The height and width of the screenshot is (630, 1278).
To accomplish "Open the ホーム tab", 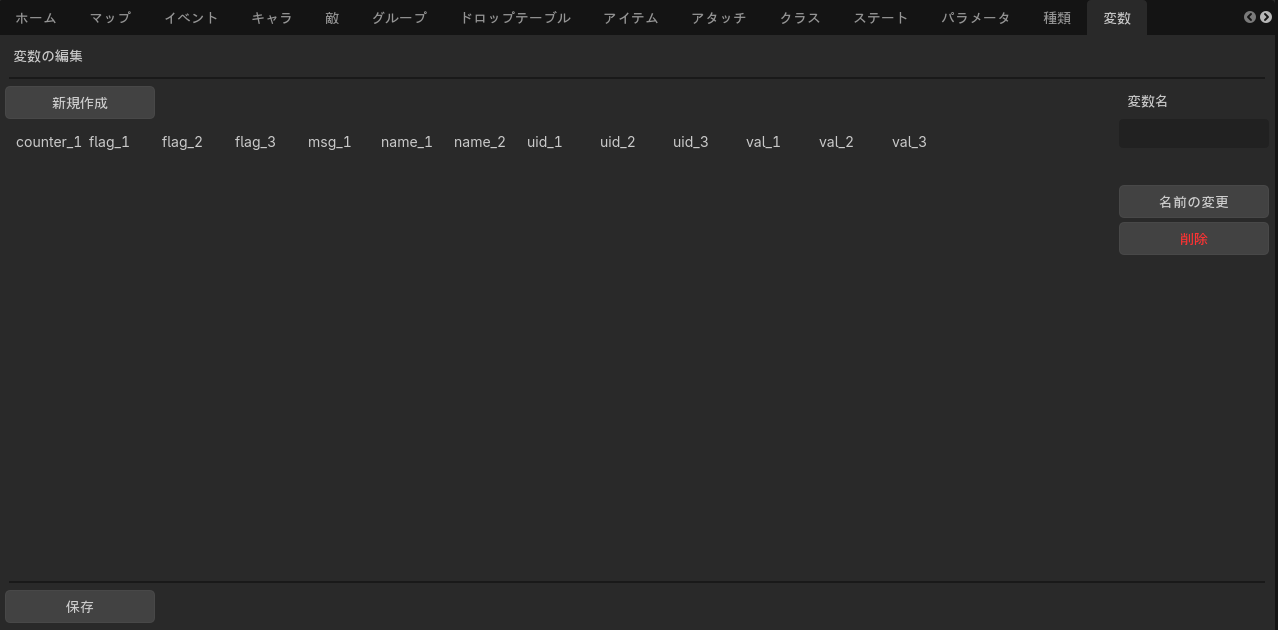I will click(x=36, y=18).
